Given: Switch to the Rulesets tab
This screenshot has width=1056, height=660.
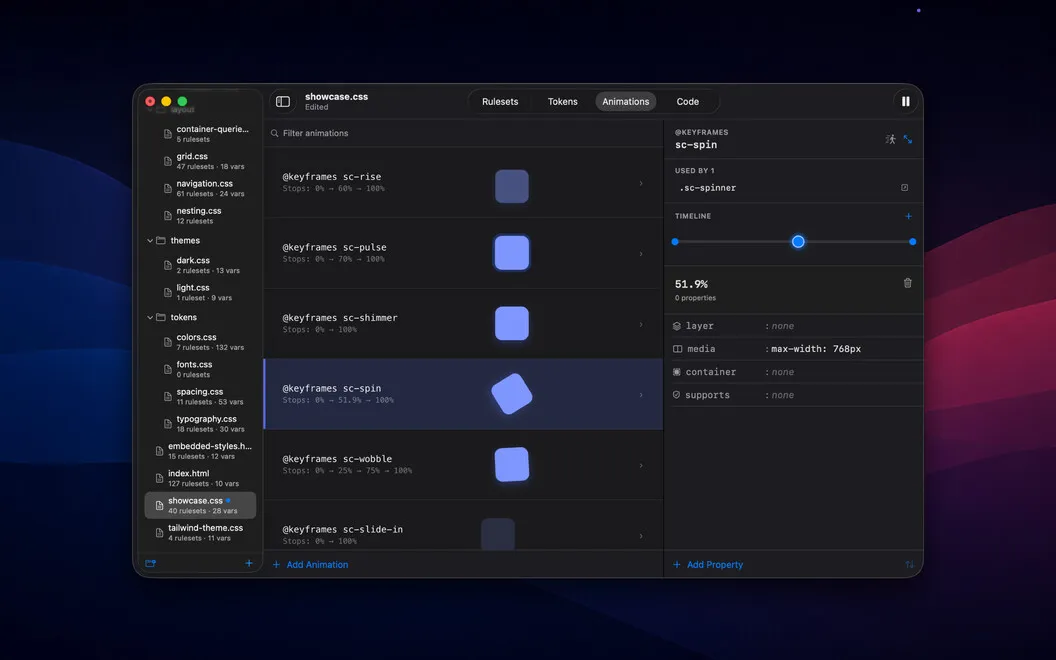Looking at the screenshot, I should click(x=500, y=102).
